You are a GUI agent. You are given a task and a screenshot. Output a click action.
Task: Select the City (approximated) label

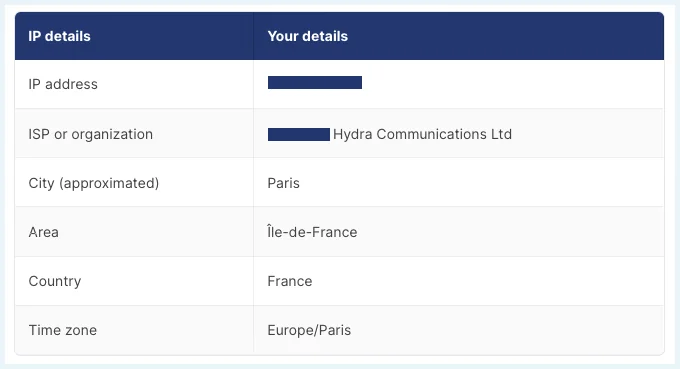pos(94,183)
